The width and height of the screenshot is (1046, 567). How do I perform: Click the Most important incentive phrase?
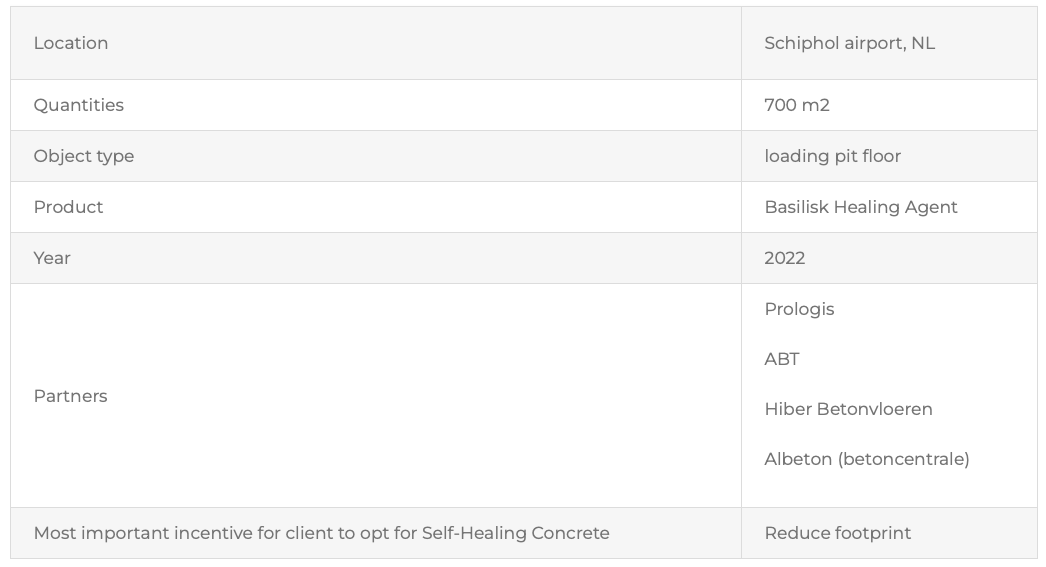[143, 533]
